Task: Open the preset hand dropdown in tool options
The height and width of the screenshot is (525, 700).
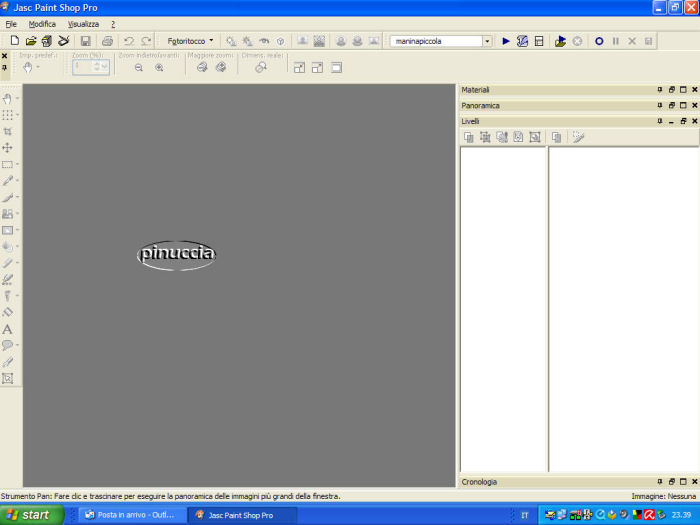Action: point(38,67)
